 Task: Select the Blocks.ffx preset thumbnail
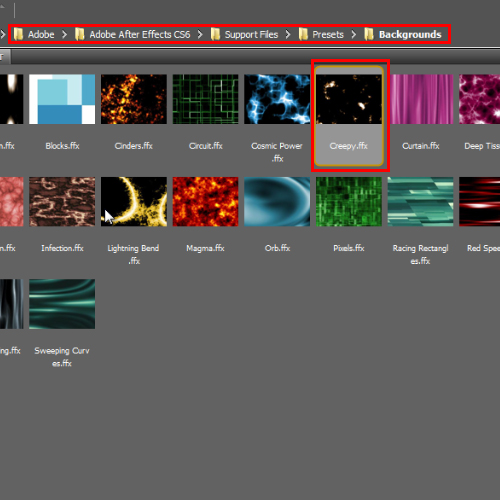click(x=62, y=99)
